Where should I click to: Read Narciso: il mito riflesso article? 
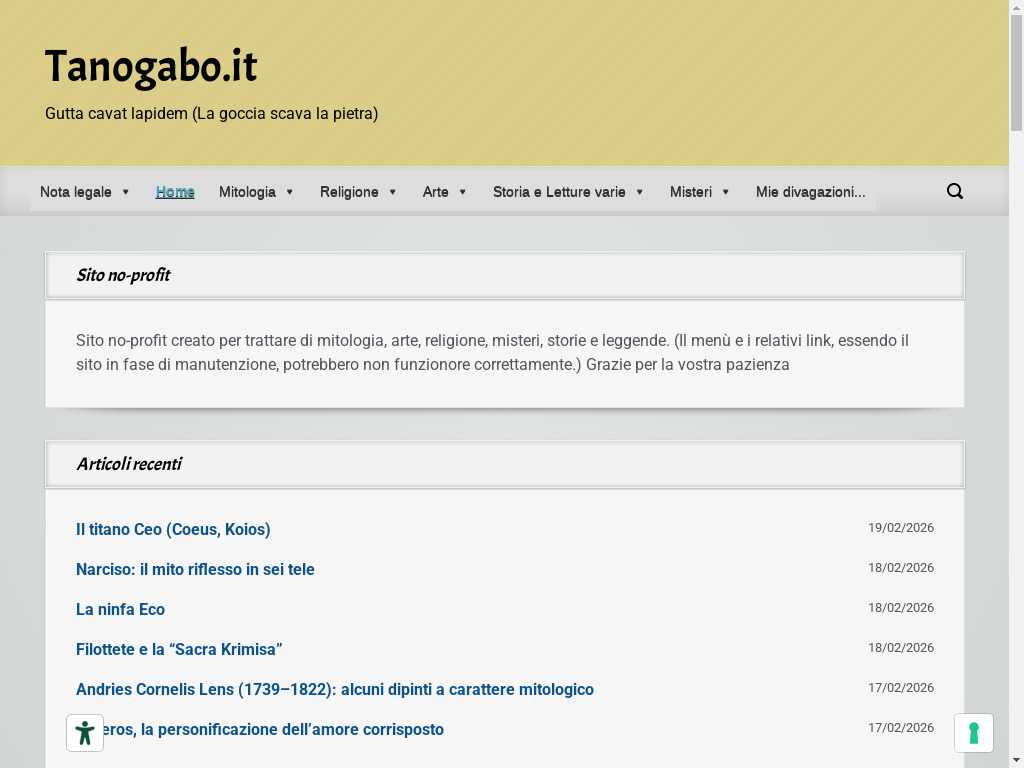pos(195,569)
